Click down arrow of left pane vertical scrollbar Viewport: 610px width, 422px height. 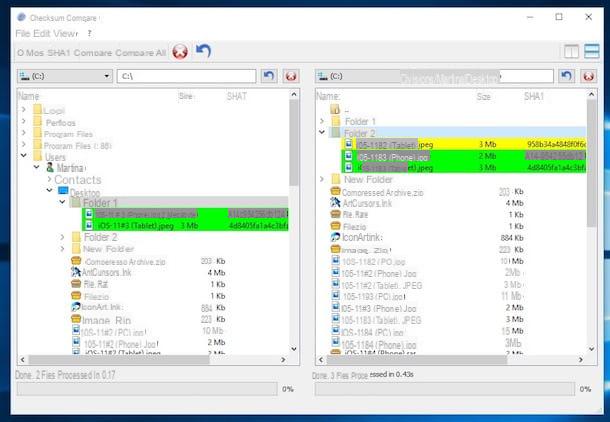point(294,349)
